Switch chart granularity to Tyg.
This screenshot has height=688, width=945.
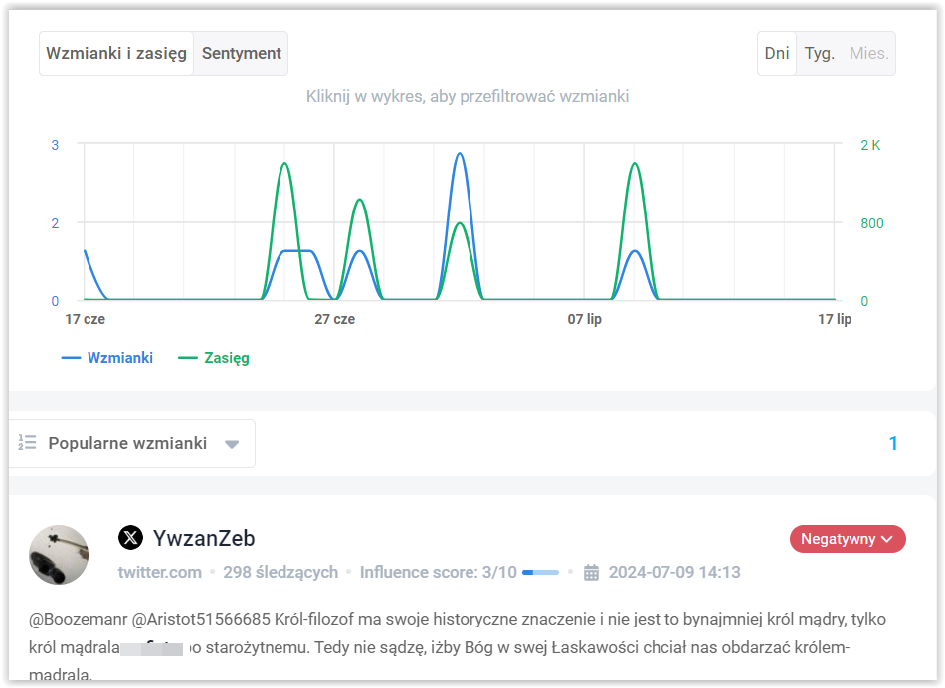tap(820, 54)
